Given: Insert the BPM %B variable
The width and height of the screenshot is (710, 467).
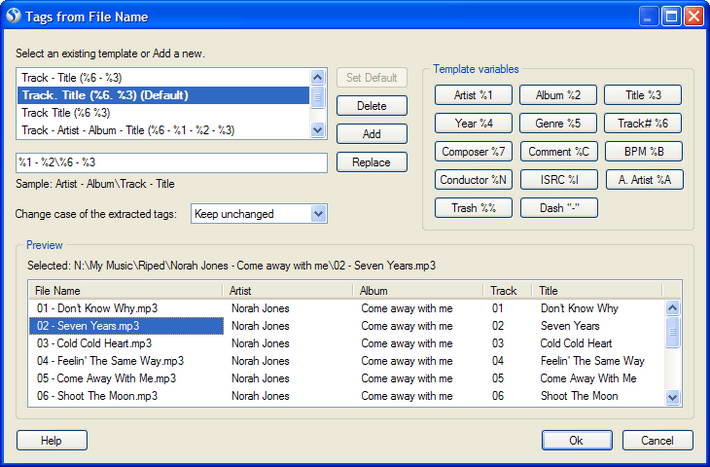Looking at the screenshot, I should (644, 152).
